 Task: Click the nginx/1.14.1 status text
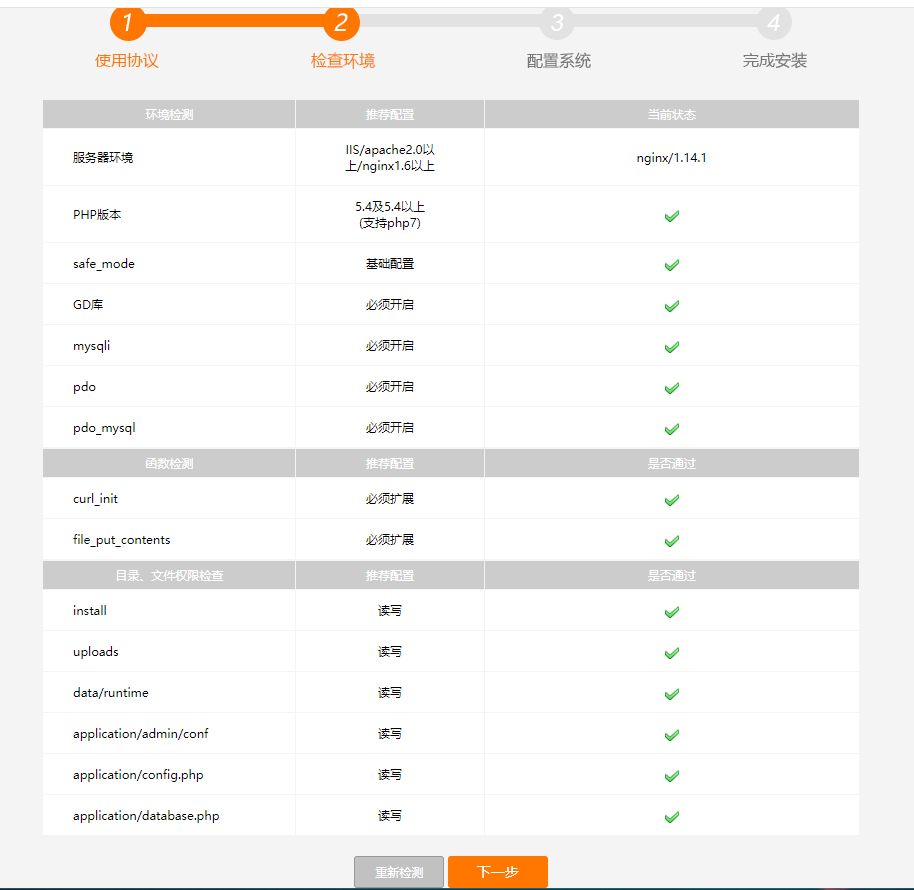coord(672,158)
